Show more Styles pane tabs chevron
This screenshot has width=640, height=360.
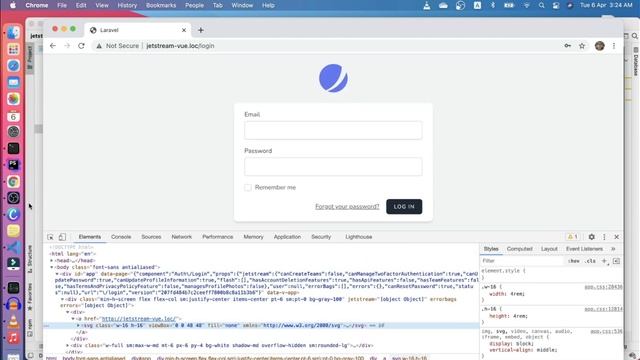tap(613, 249)
